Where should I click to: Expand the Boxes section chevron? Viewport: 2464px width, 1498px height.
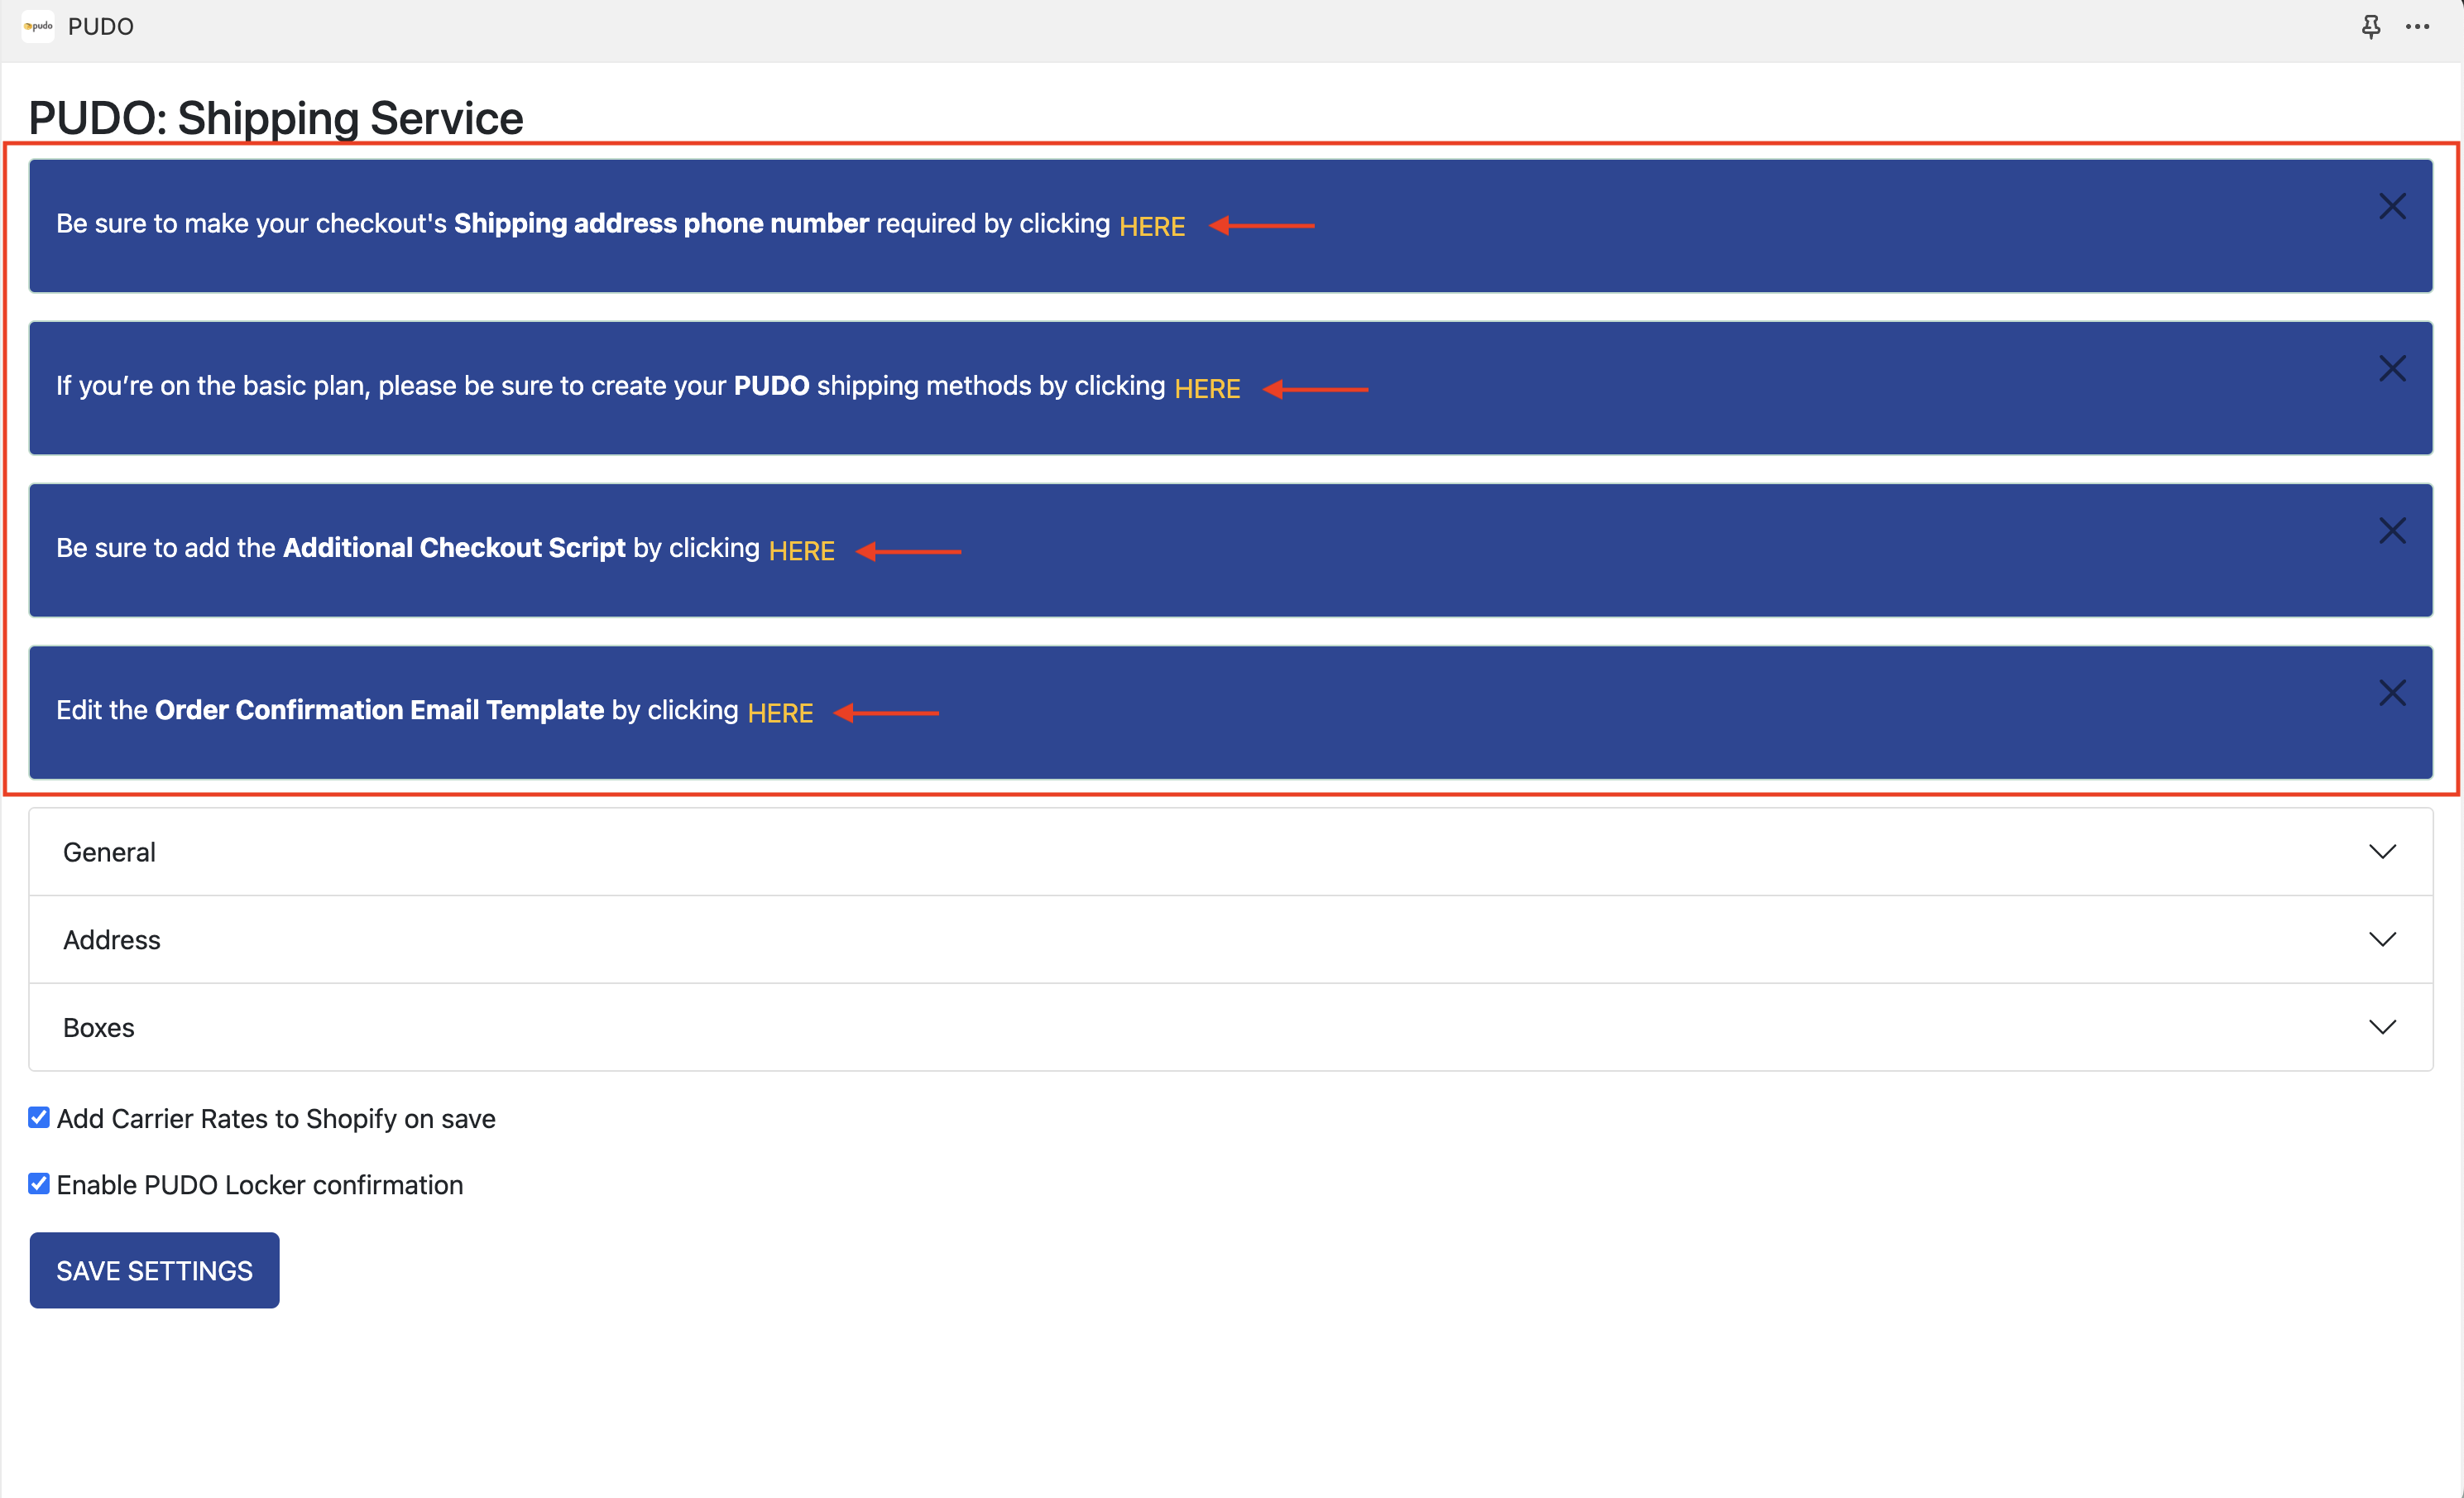coord(2382,1027)
